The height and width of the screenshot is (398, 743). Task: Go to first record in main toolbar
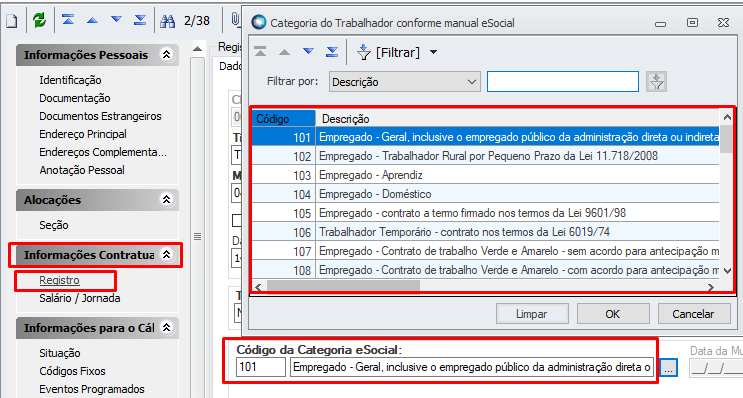tap(68, 20)
